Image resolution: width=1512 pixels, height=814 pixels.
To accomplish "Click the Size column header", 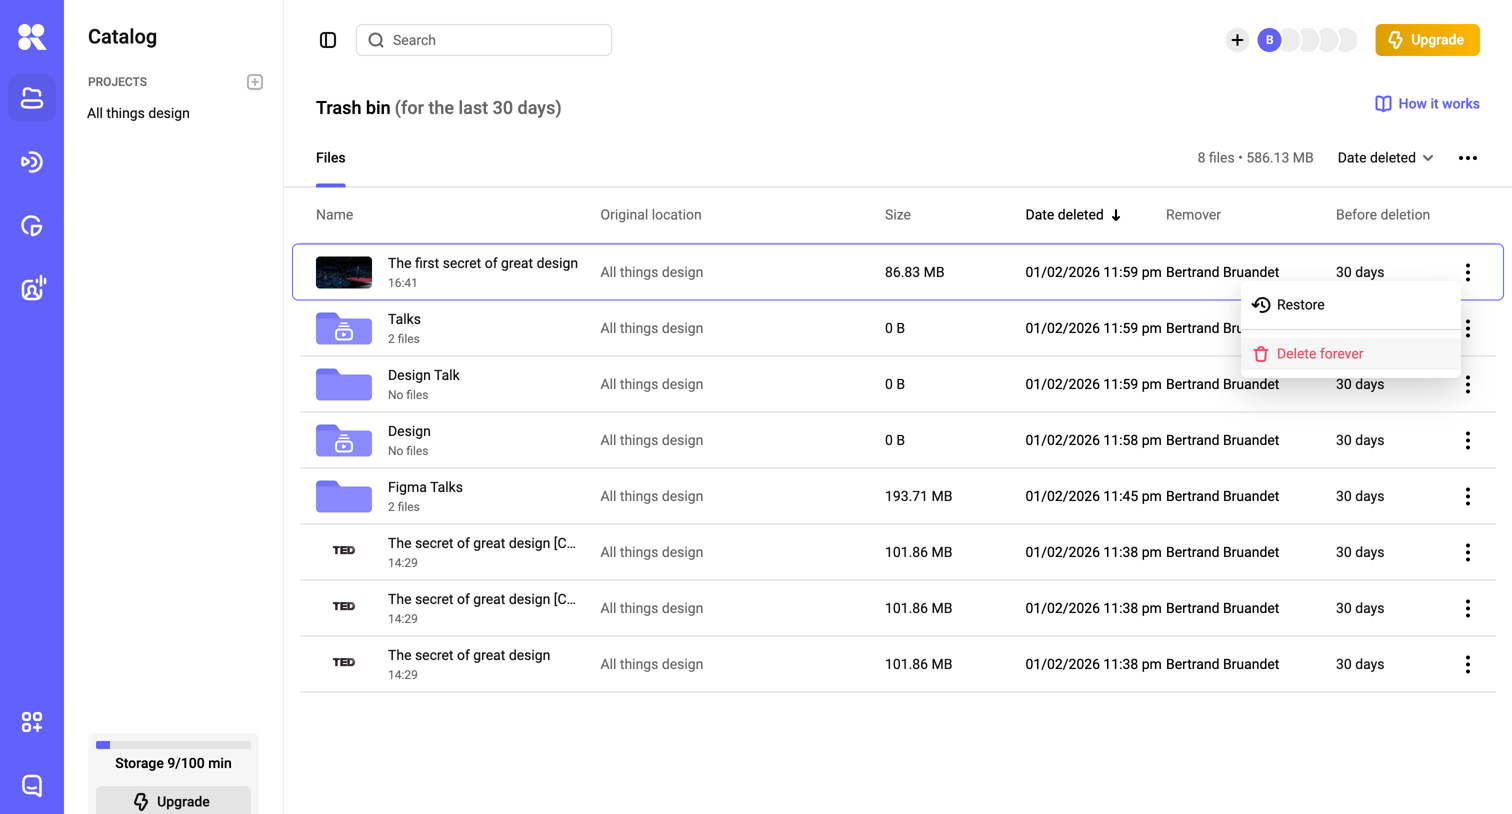I will 898,215.
